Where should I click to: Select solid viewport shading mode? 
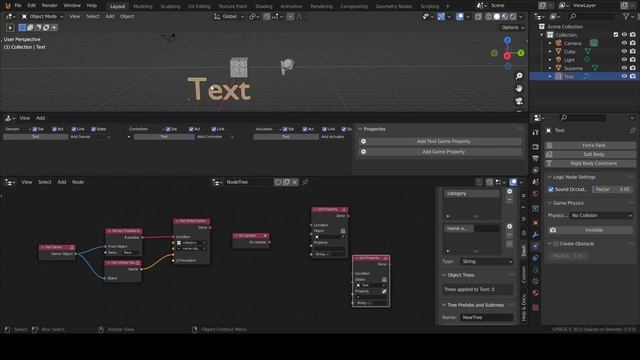[497, 17]
